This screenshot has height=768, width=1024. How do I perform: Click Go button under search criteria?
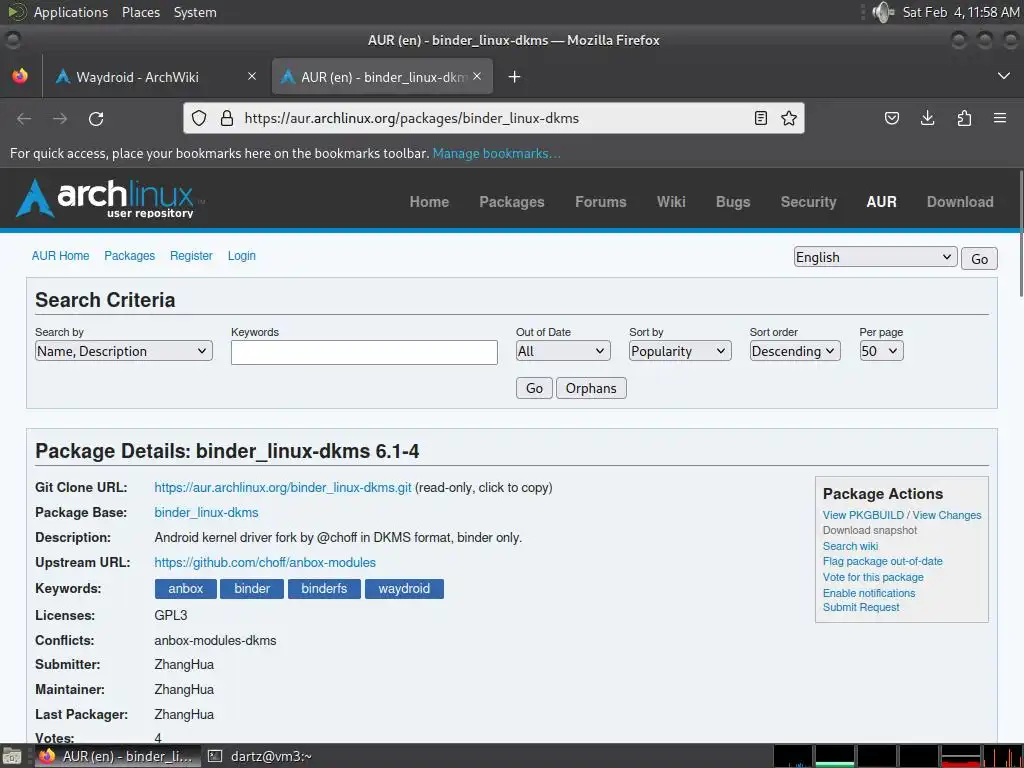[x=534, y=388]
